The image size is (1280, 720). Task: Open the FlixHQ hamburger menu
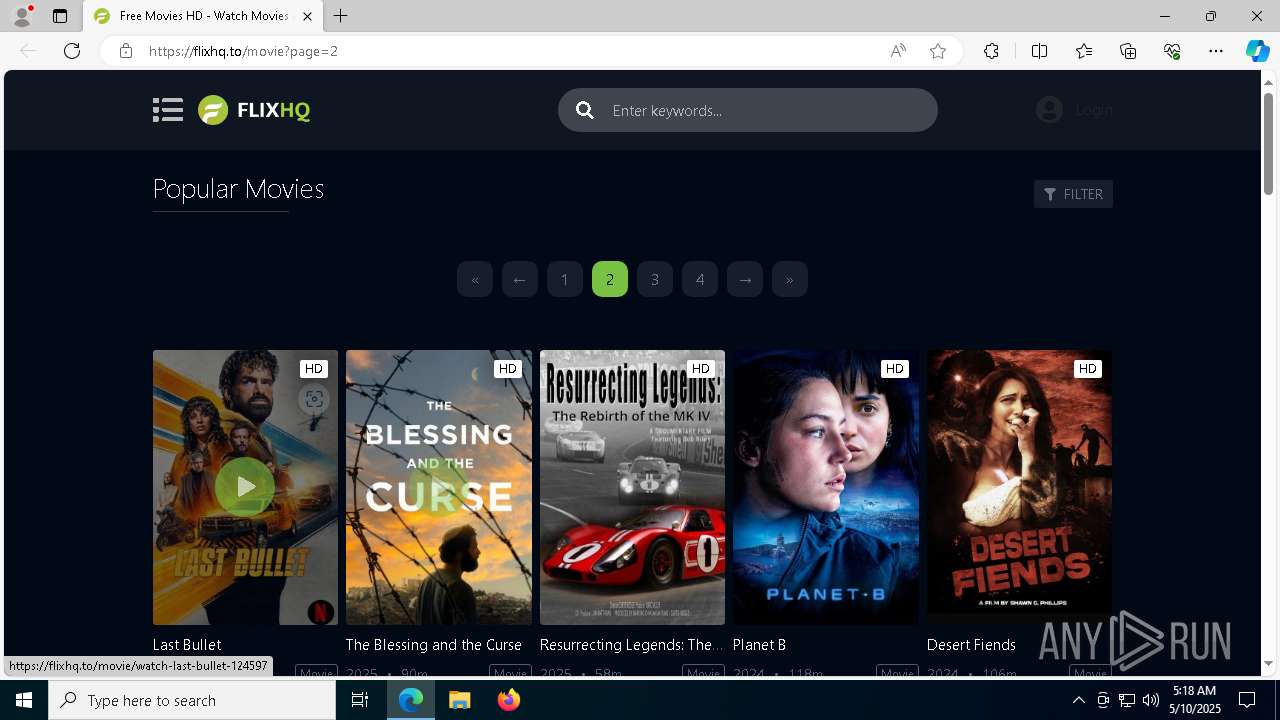(168, 110)
